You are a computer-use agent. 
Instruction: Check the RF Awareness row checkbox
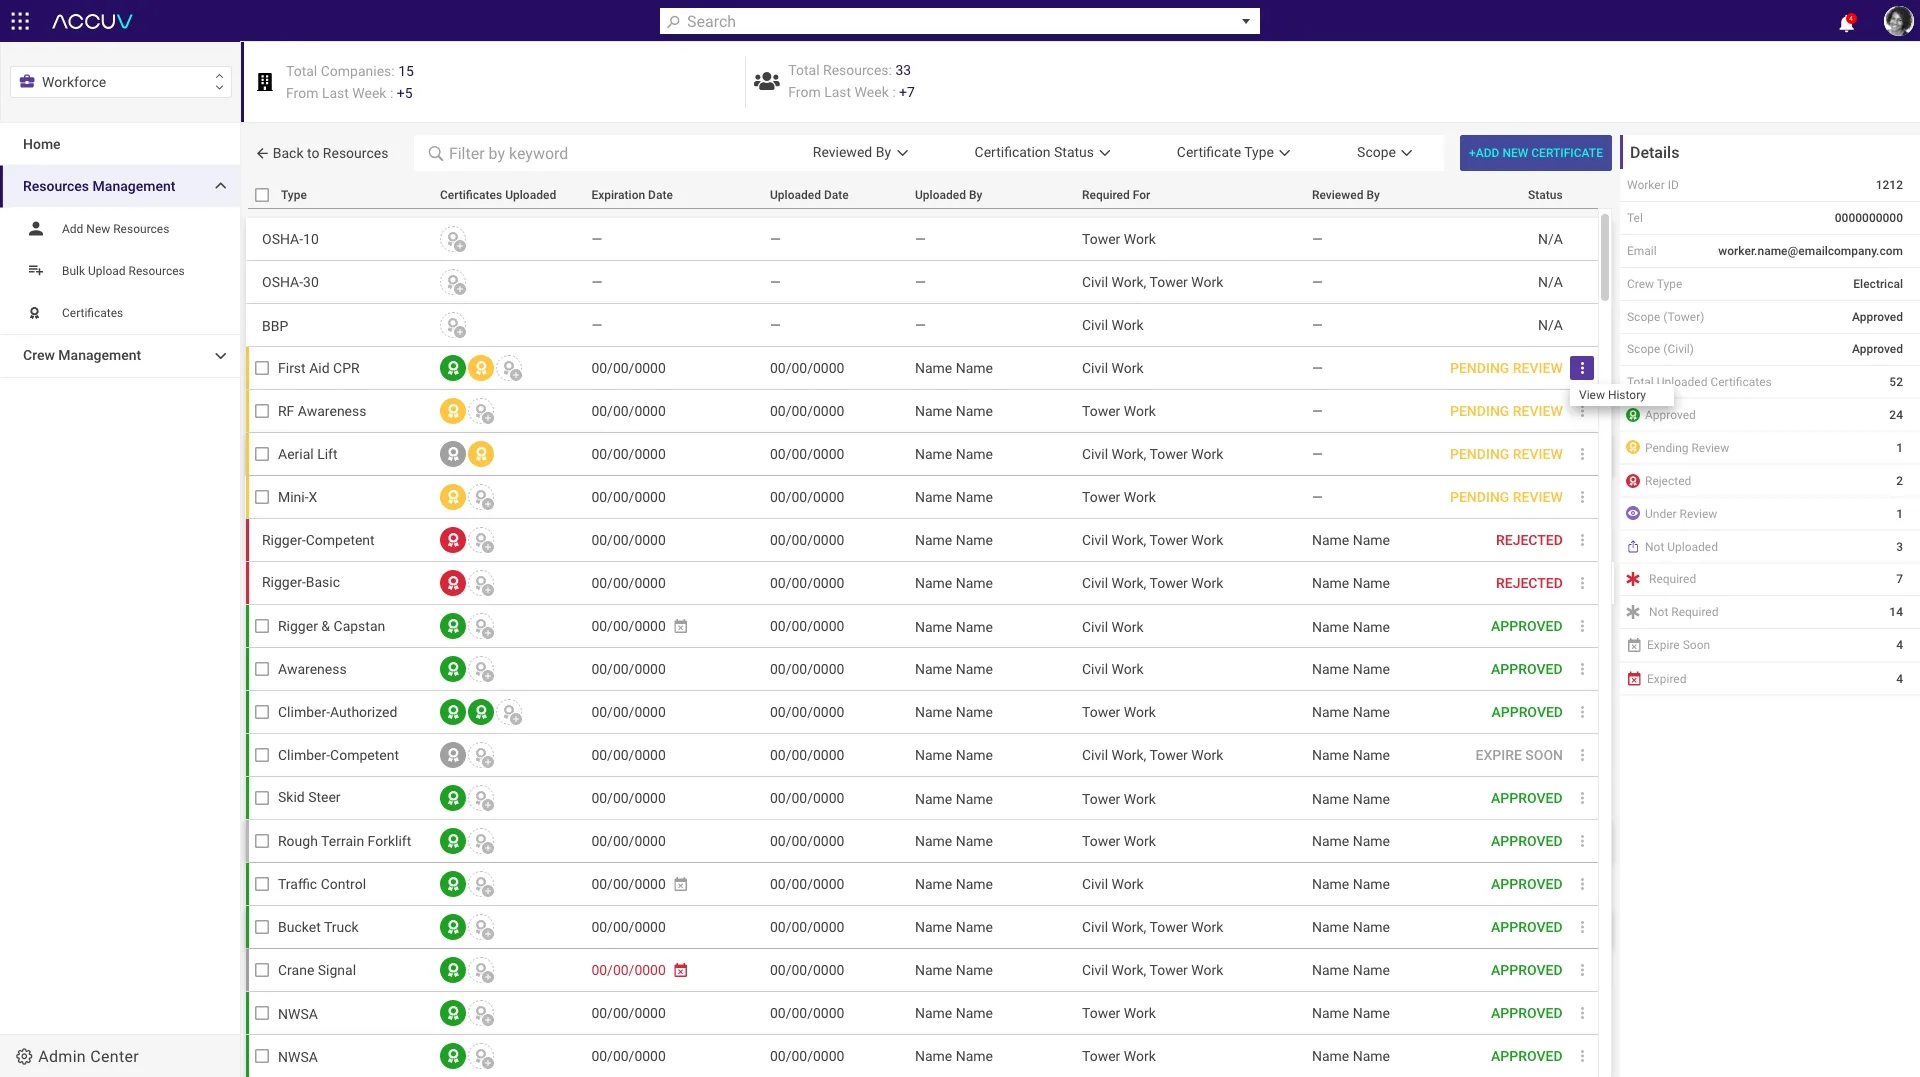(x=262, y=411)
